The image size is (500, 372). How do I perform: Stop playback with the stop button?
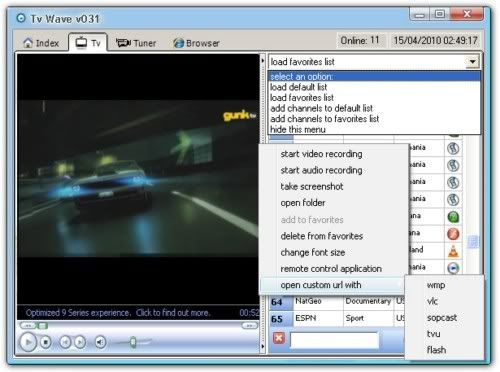[x=46, y=342]
